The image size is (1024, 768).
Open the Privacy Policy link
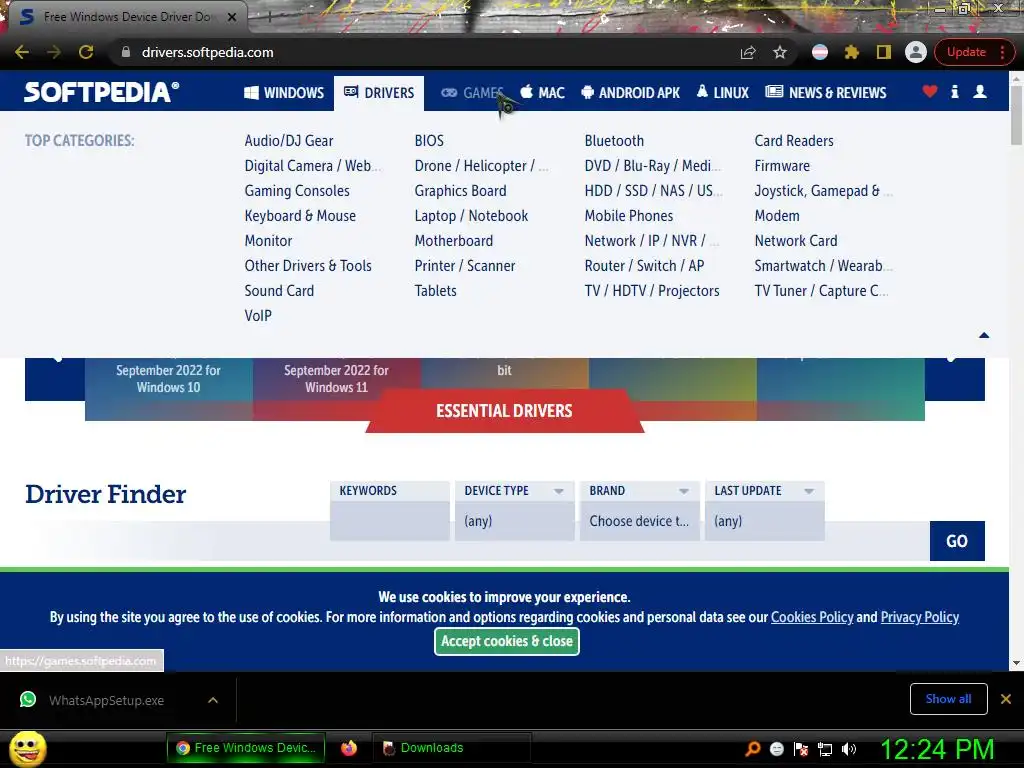click(920, 617)
